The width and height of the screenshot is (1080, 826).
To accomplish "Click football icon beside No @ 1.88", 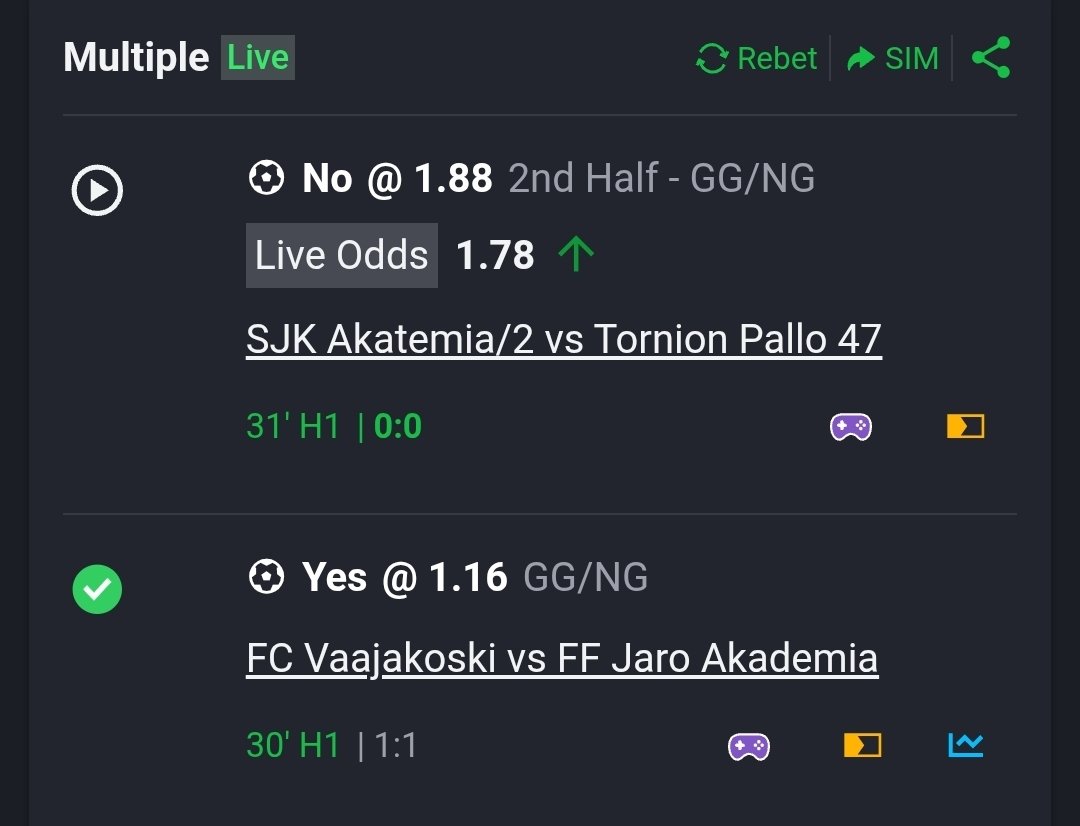I will point(266,178).
